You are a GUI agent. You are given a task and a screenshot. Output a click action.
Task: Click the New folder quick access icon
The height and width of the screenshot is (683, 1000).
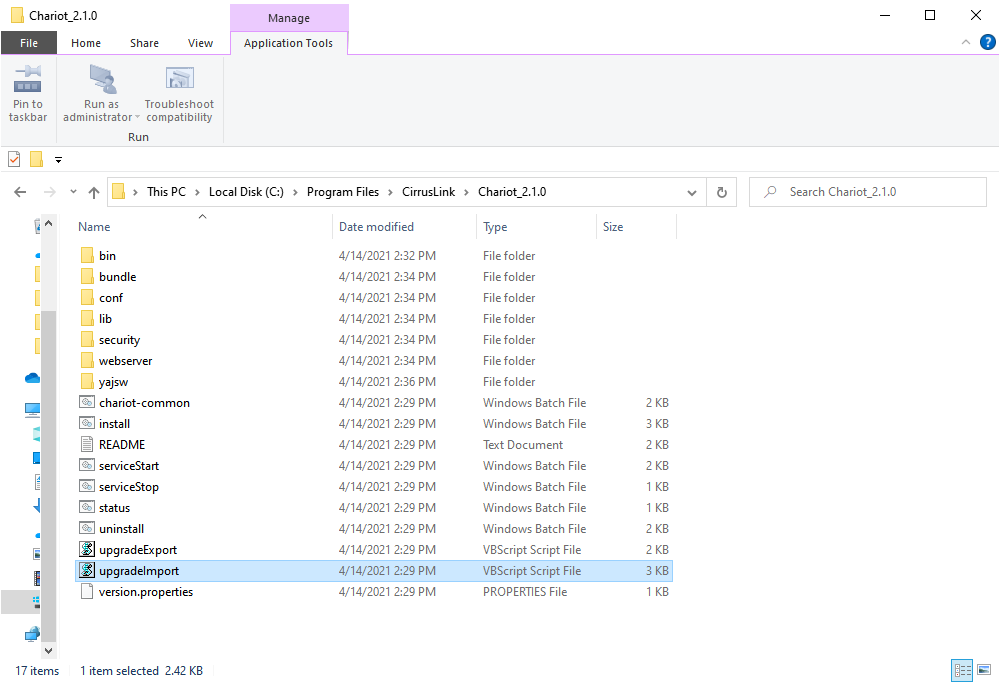[37, 159]
